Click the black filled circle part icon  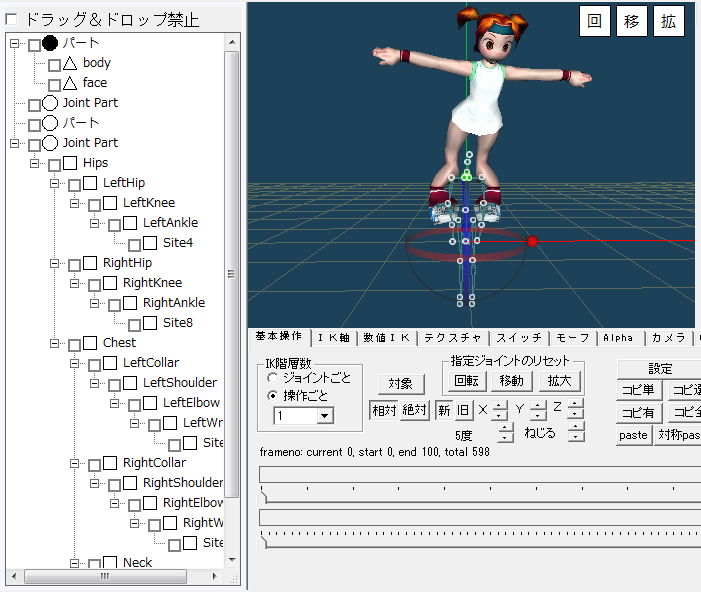pos(50,43)
